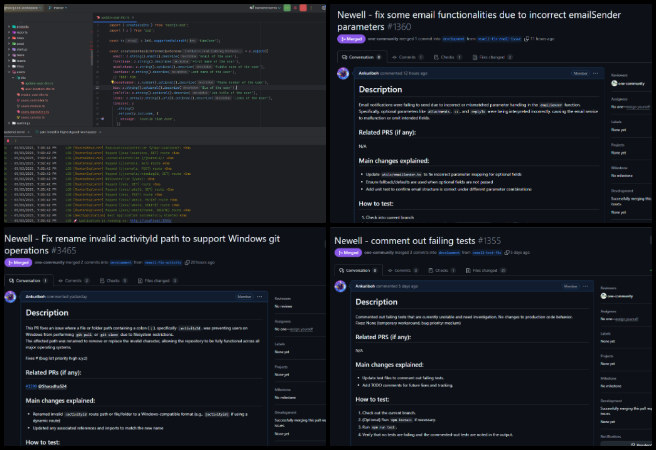Viewport: 656px width, 450px height.
Task: Expand the settings folder in the project tree
Action: 9,123
